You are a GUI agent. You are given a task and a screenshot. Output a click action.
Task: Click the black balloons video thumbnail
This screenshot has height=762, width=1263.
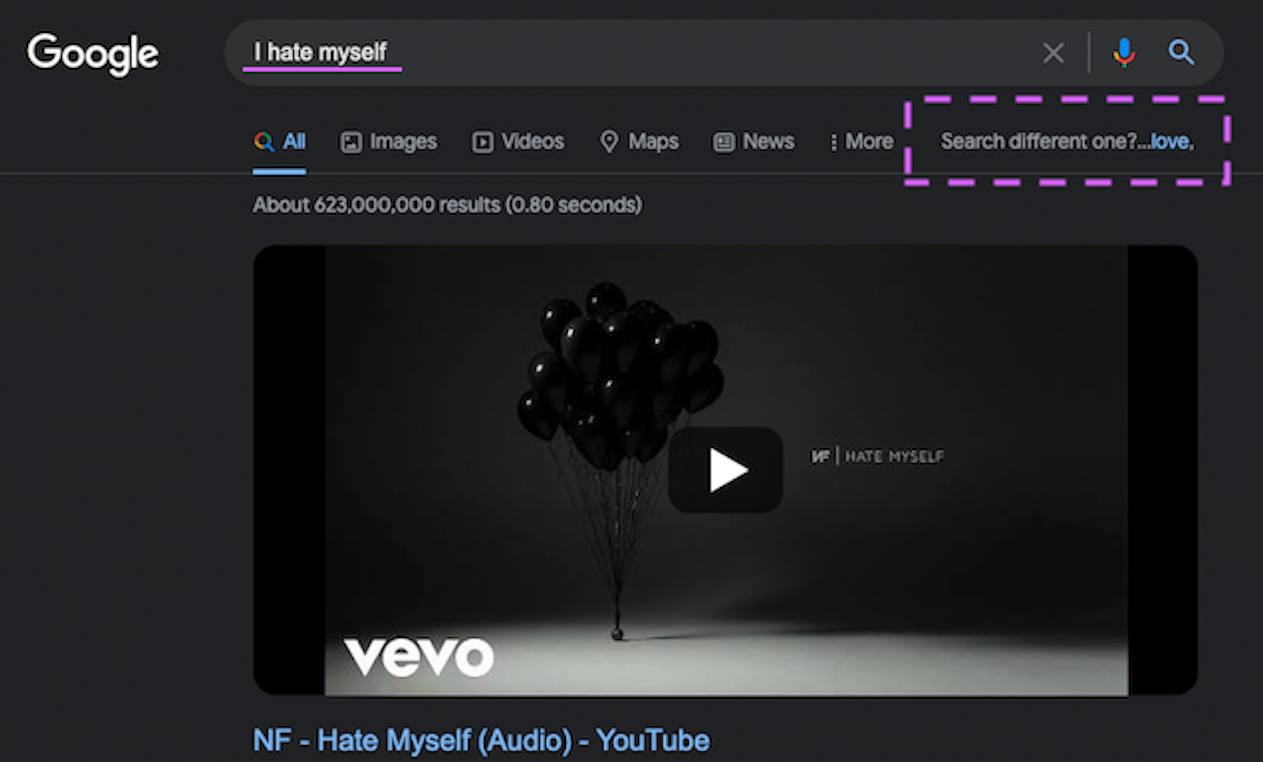[x=726, y=470]
